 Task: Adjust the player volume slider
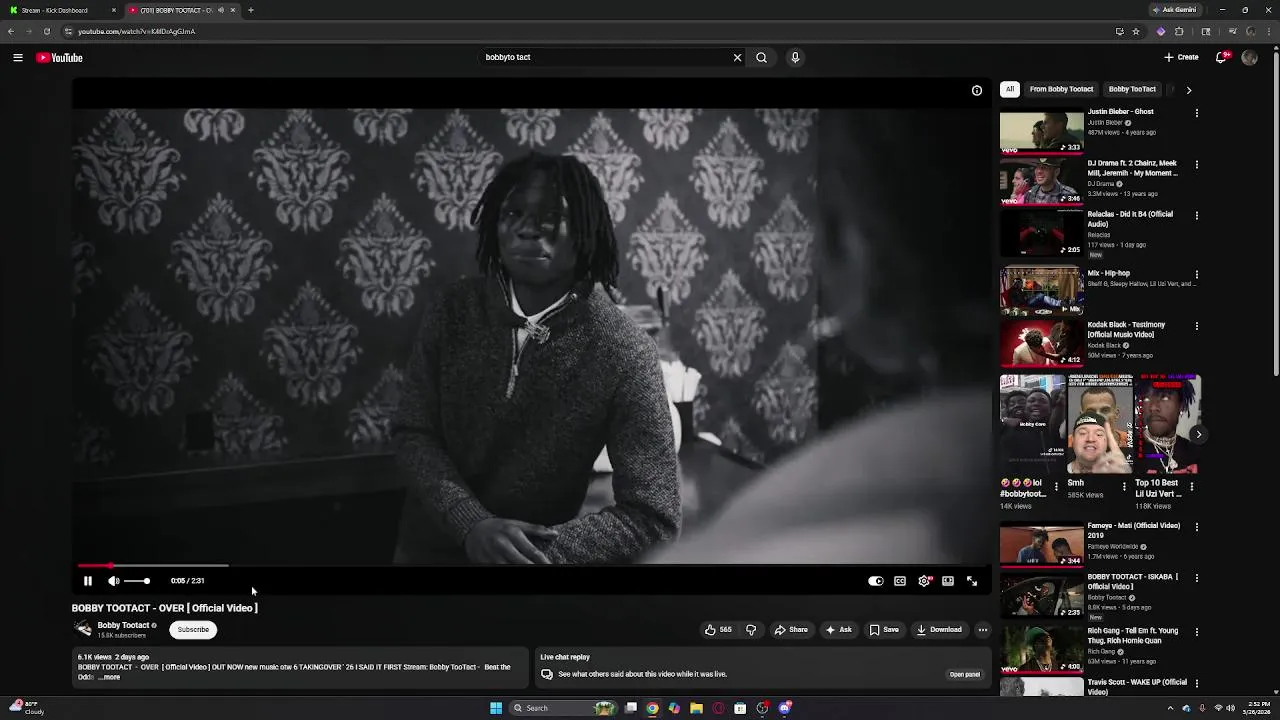137,581
